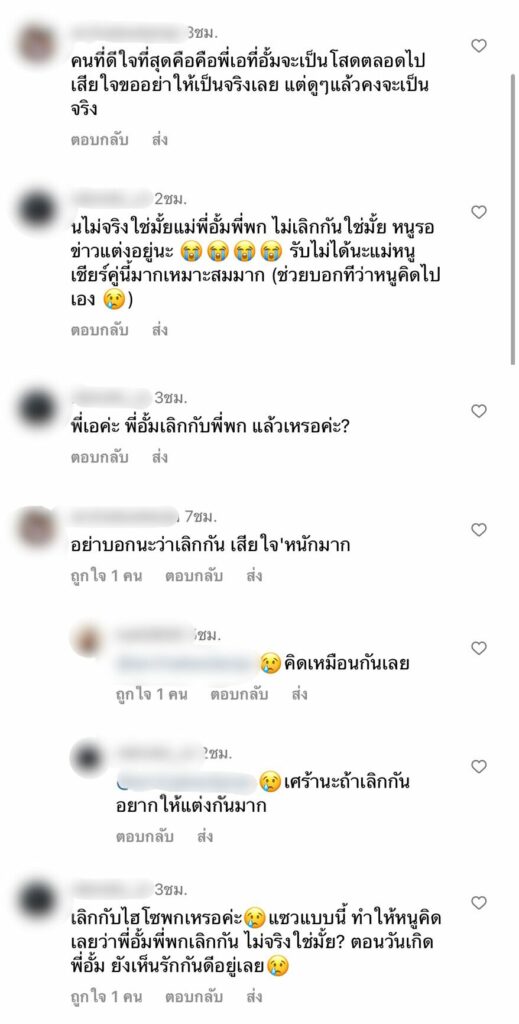
Task: Reply (ตอบกลับ) to the first comment
Action: click(x=99, y=140)
